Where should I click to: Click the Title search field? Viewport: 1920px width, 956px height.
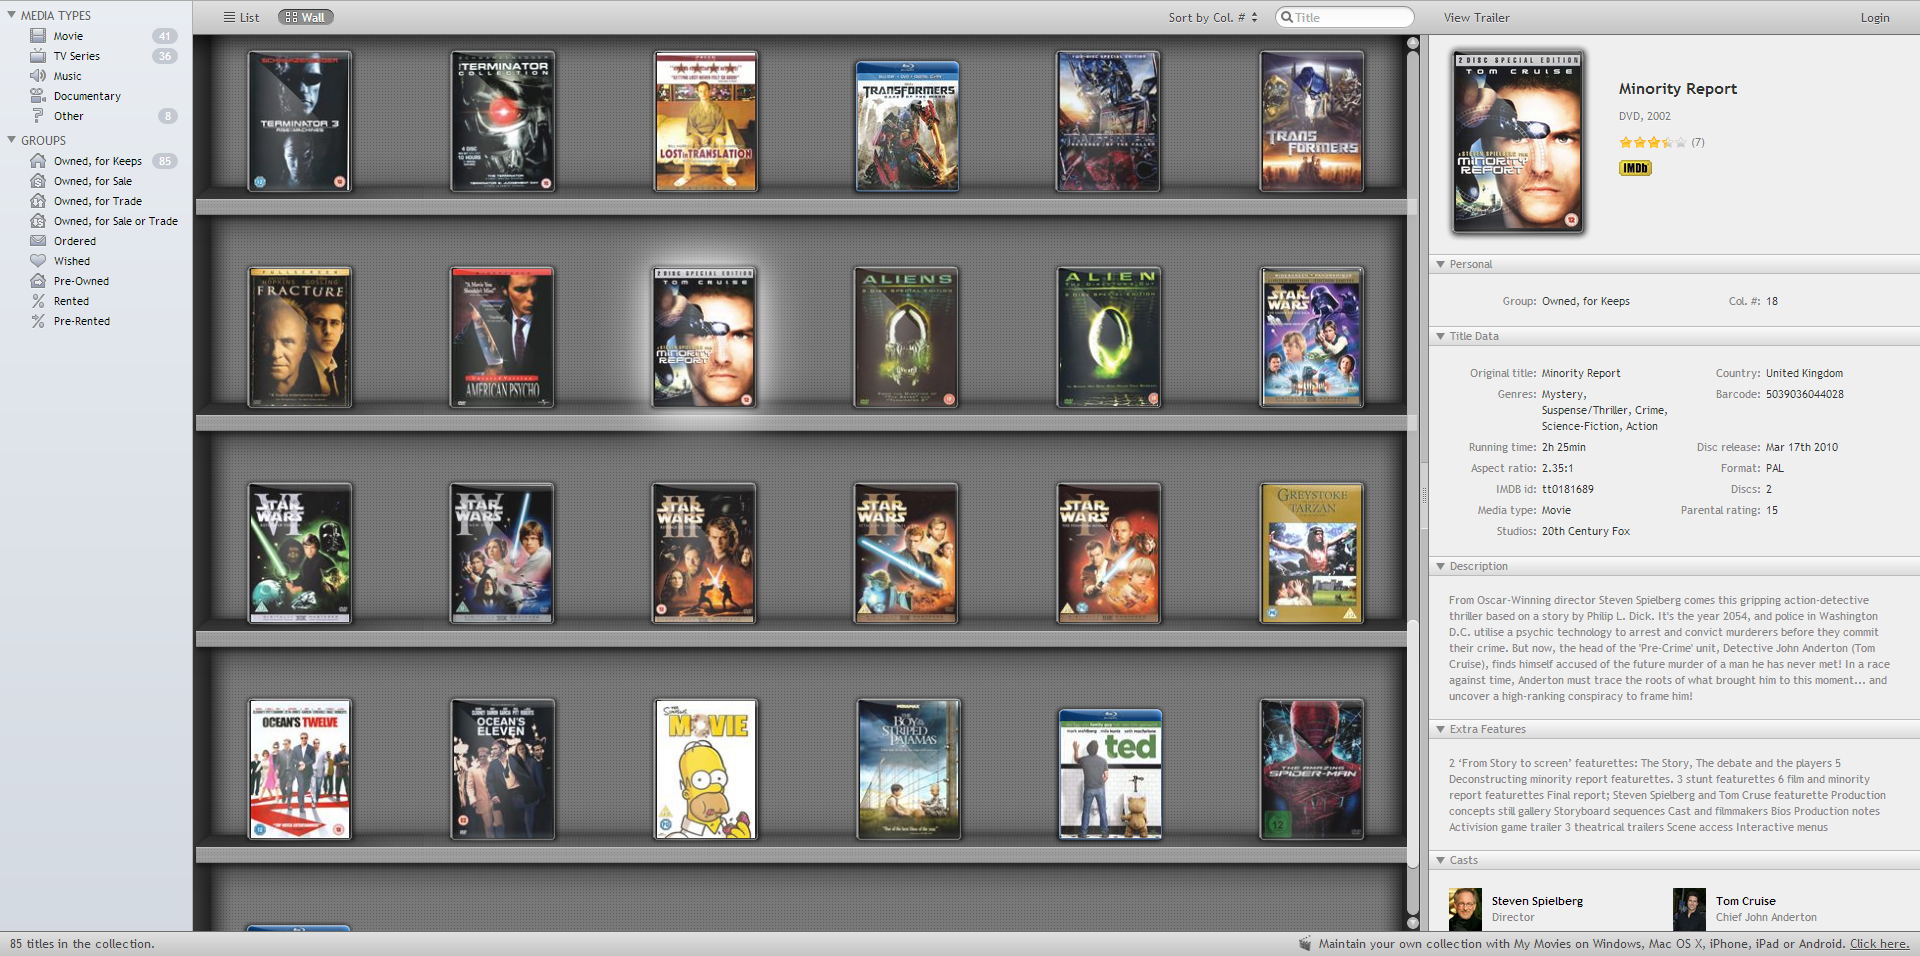[x=1345, y=17]
